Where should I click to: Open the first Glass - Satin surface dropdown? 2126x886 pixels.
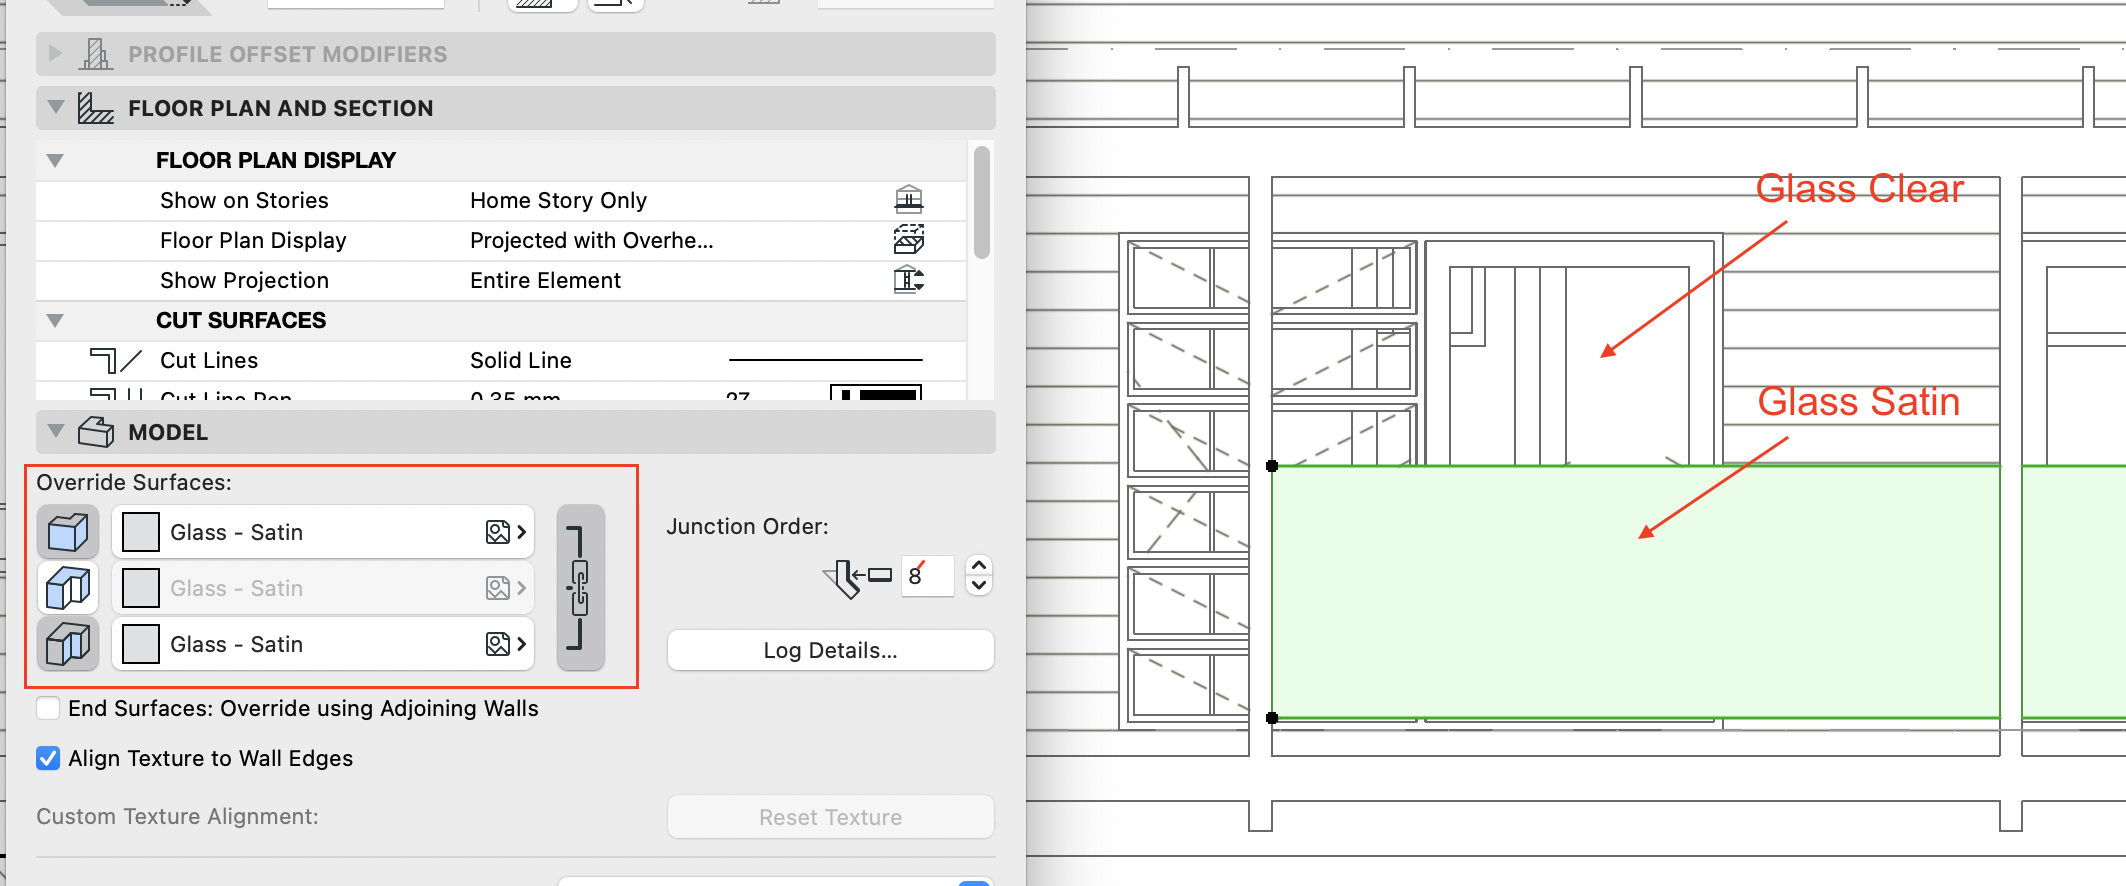click(323, 532)
